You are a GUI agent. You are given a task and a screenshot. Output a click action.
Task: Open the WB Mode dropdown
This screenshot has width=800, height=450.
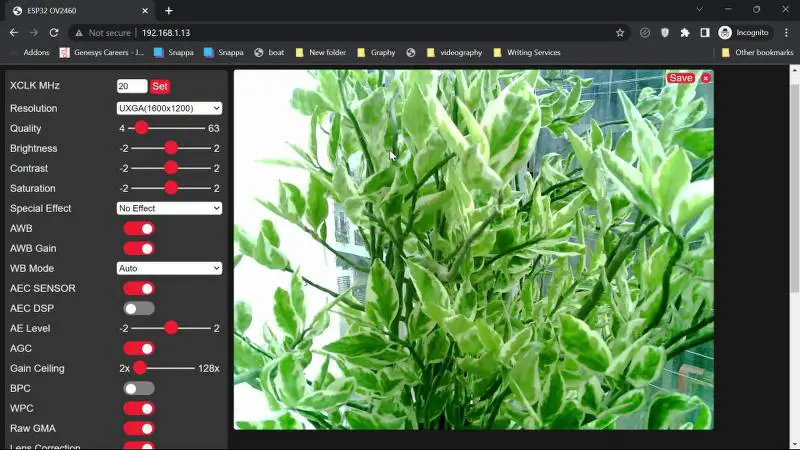click(169, 268)
